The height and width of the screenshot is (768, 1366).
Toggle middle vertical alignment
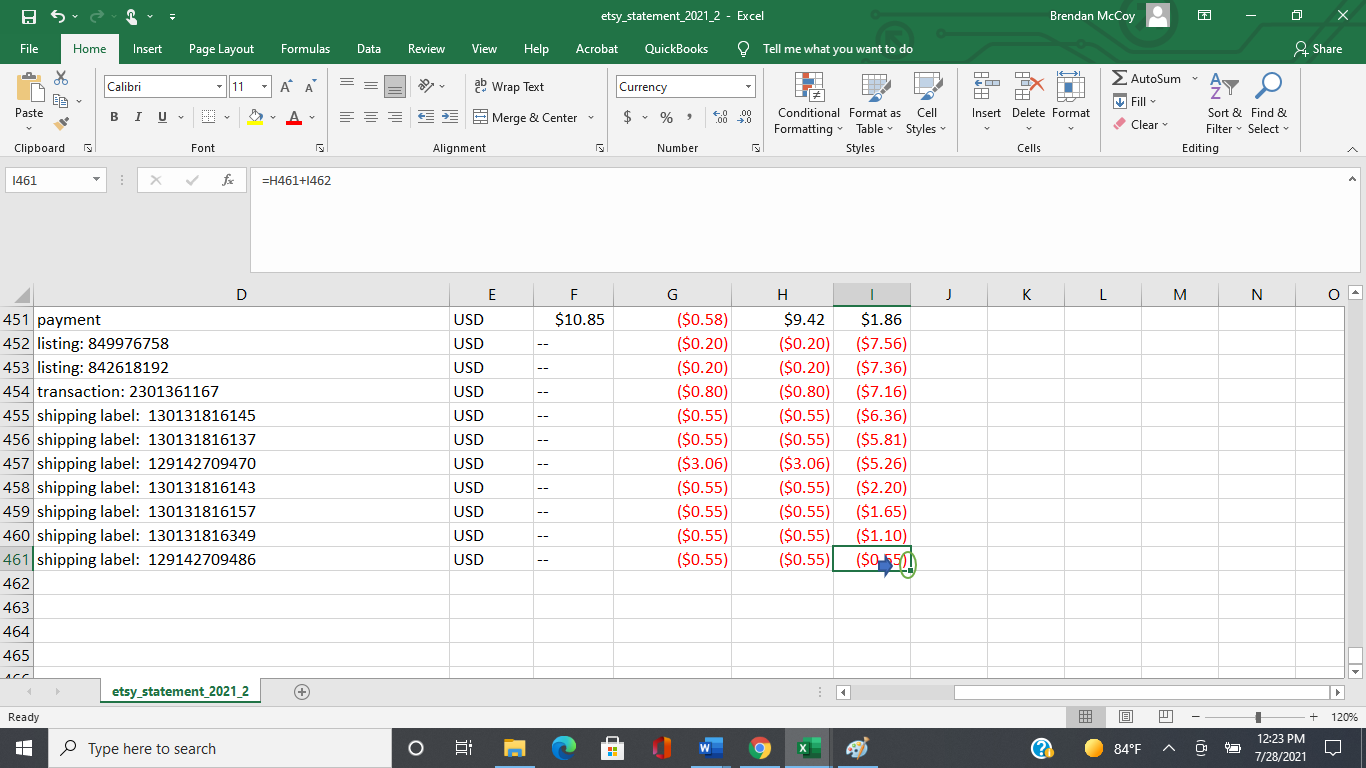point(370,87)
